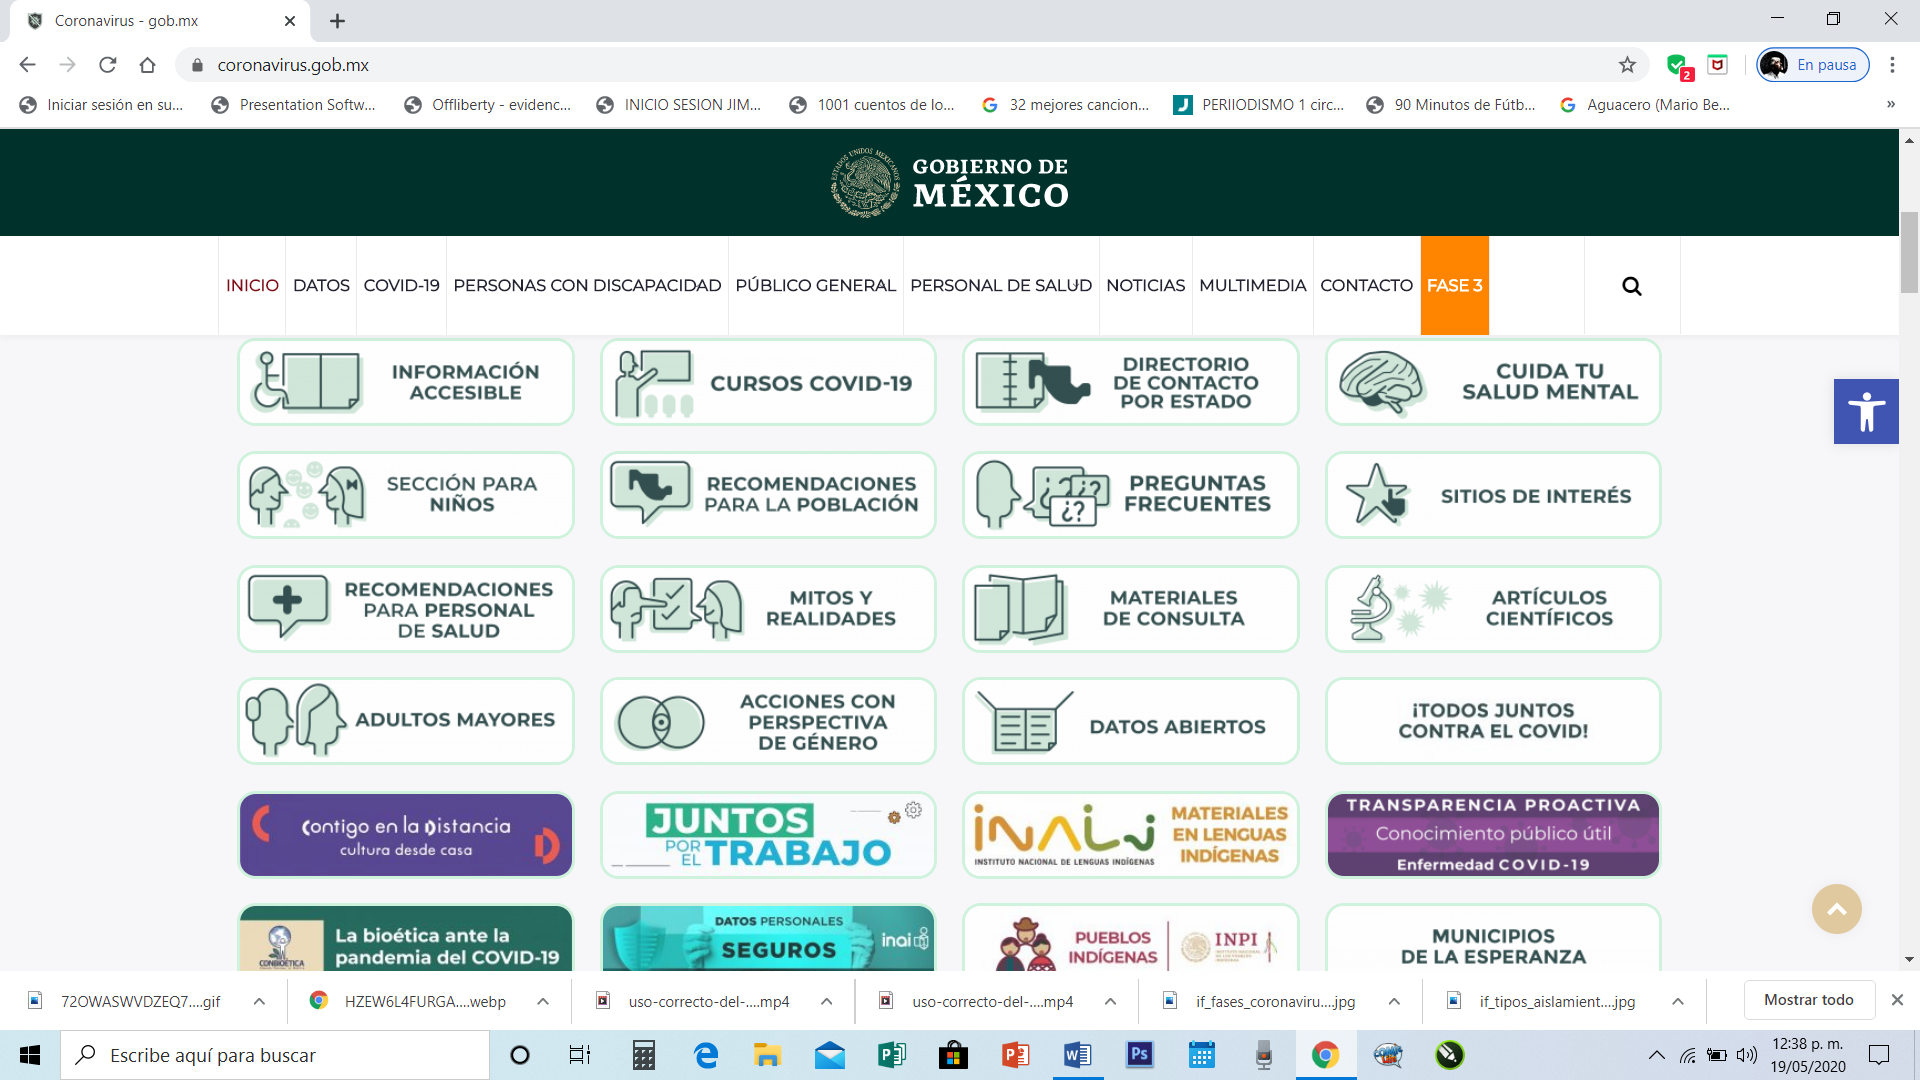Click Mostrar todo in the downloads bar
Image resolution: width=1920 pixels, height=1080 pixels.
[1808, 1000]
